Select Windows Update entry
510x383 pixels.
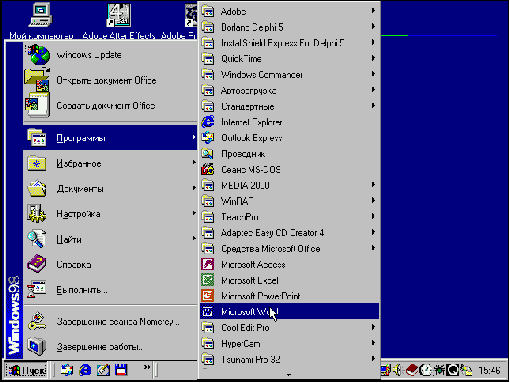point(111,55)
